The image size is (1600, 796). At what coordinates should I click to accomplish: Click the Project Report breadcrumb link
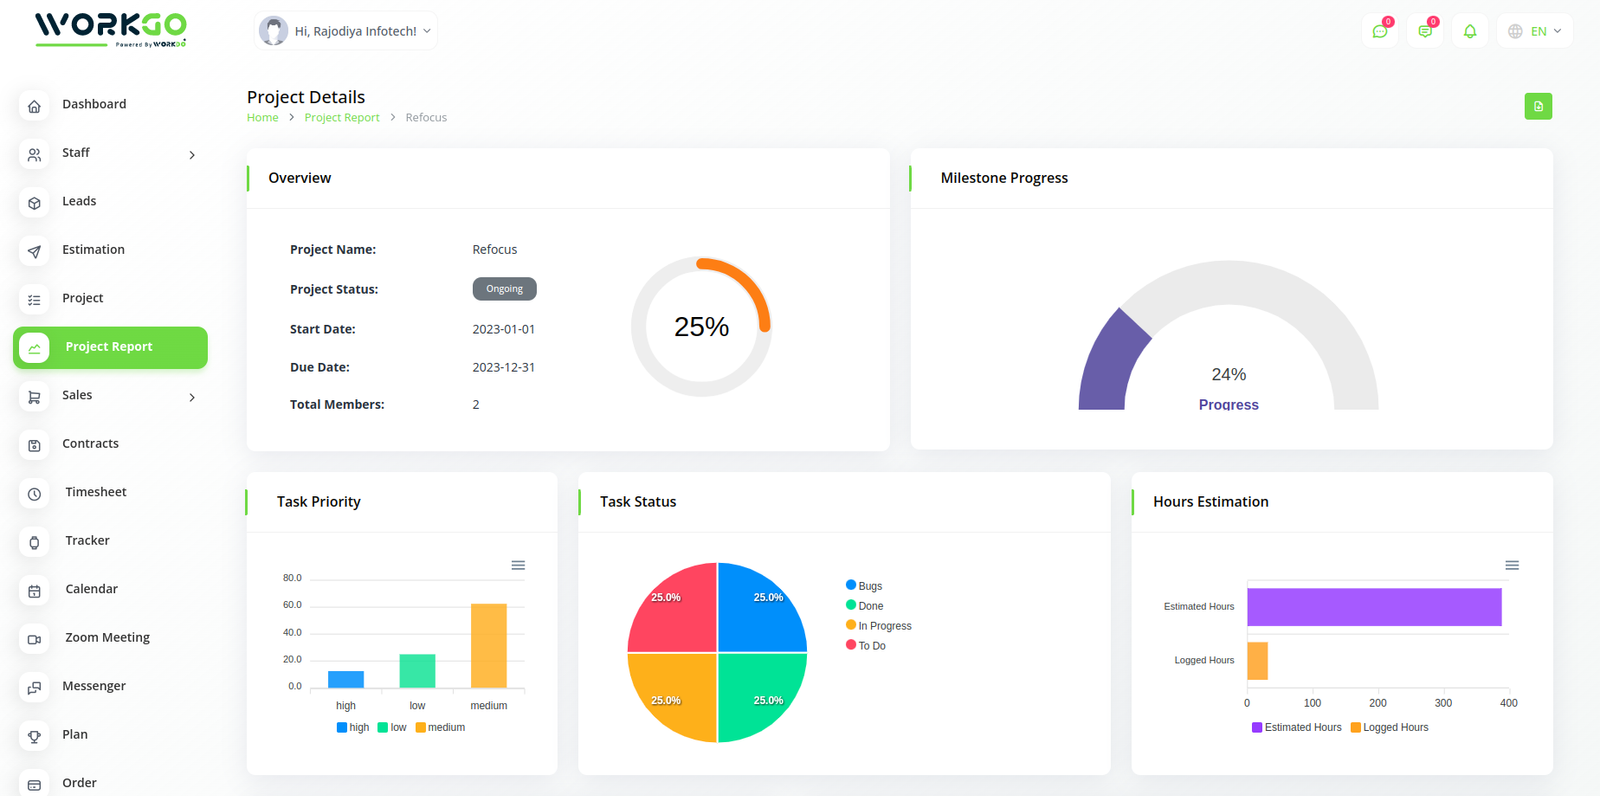coord(342,117)
